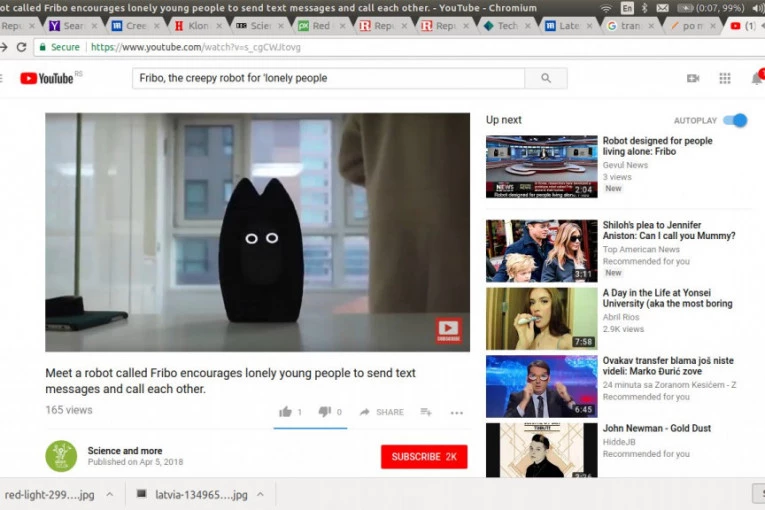Click the SHARE button
This screenshot has width=765, height=510.
382,412
